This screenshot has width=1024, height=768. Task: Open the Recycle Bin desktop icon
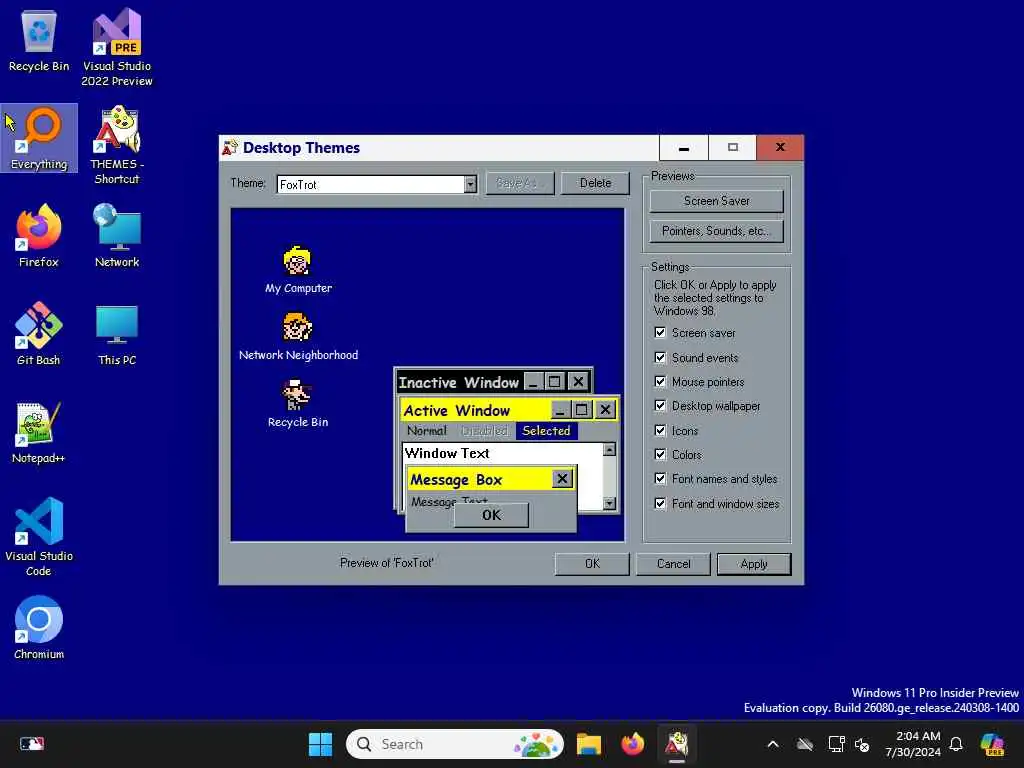[x=39, y=40]
